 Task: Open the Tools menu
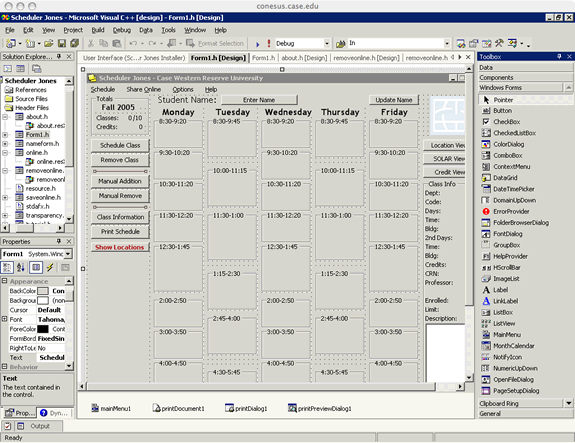tap(169, 30)
